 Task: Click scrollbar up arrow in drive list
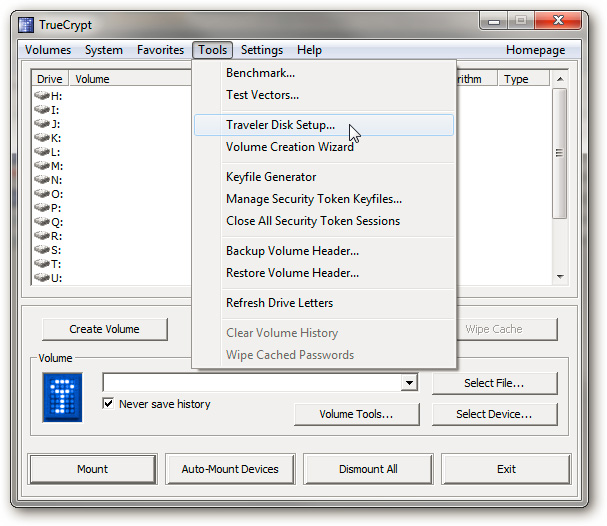click(560, 79)
